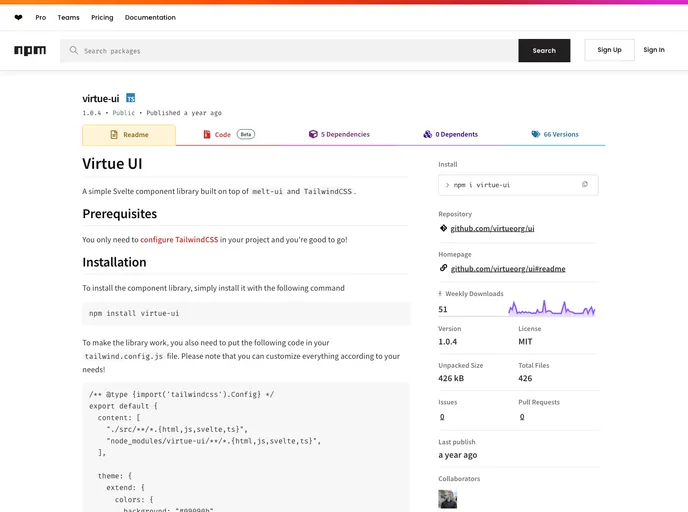The width and height of the screenshot is (688, 512).
Task: Click the Prerequisites heading
Action: point(120,214)
